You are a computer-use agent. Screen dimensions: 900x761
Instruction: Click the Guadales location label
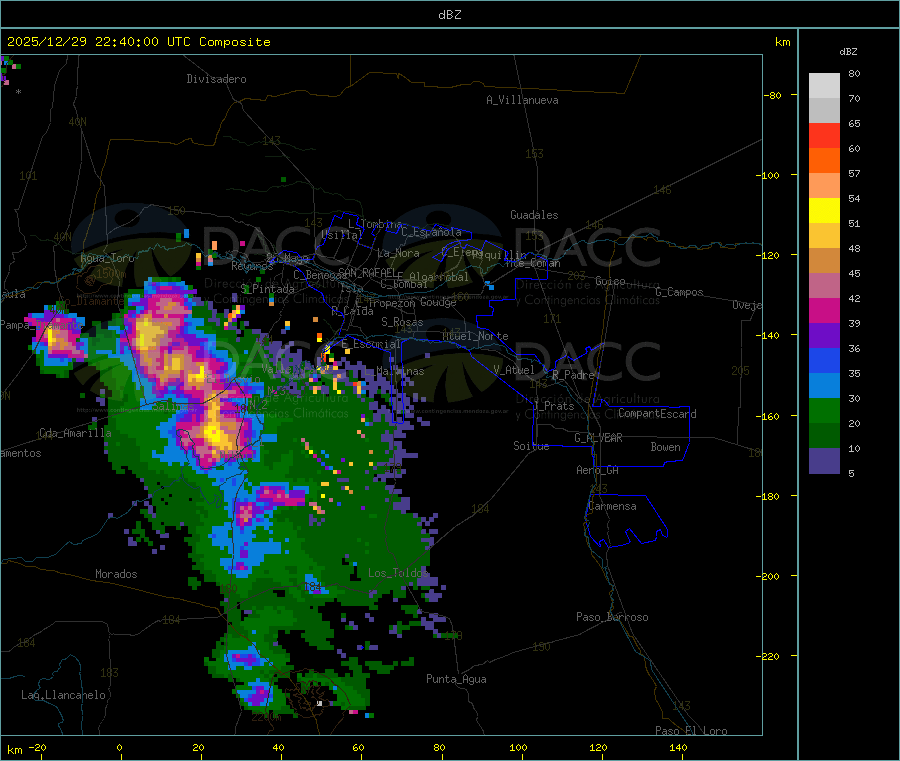534,215
